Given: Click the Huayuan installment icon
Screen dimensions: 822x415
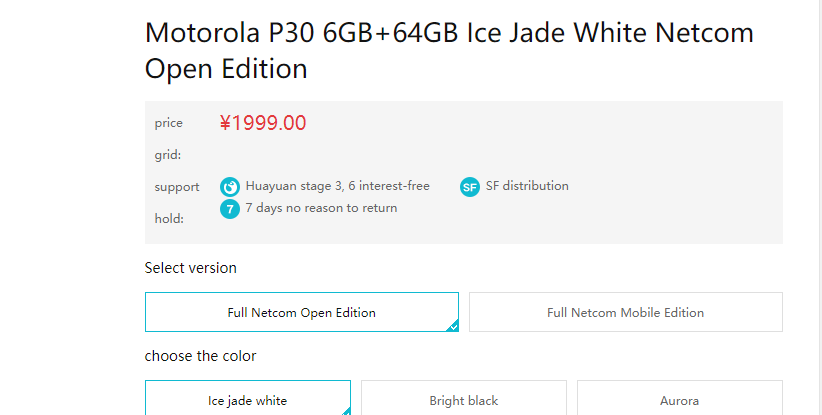Looking at the screenshot, I should [230, 187].
